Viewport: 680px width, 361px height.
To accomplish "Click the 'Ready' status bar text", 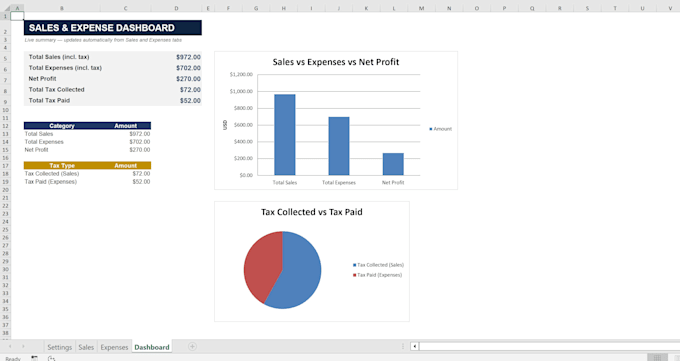I will 13,358.
